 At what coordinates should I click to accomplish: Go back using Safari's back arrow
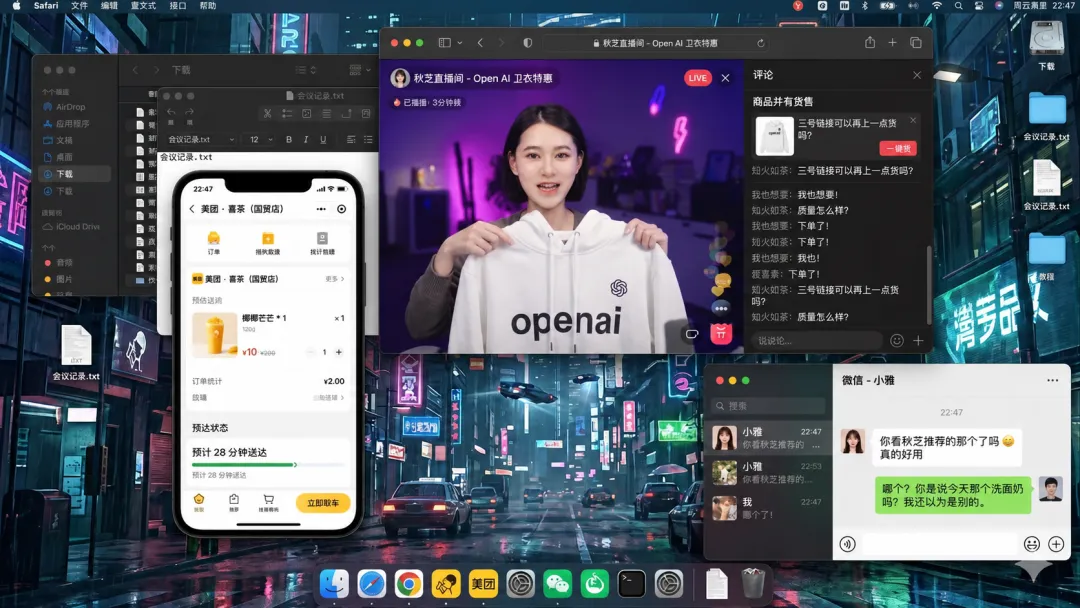click(480, 43)
